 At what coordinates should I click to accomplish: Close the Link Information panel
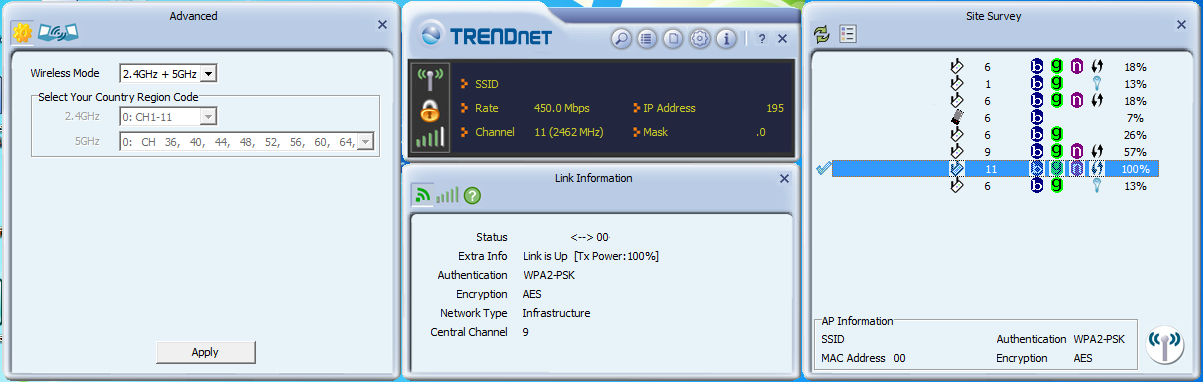(x=784, y=179)
